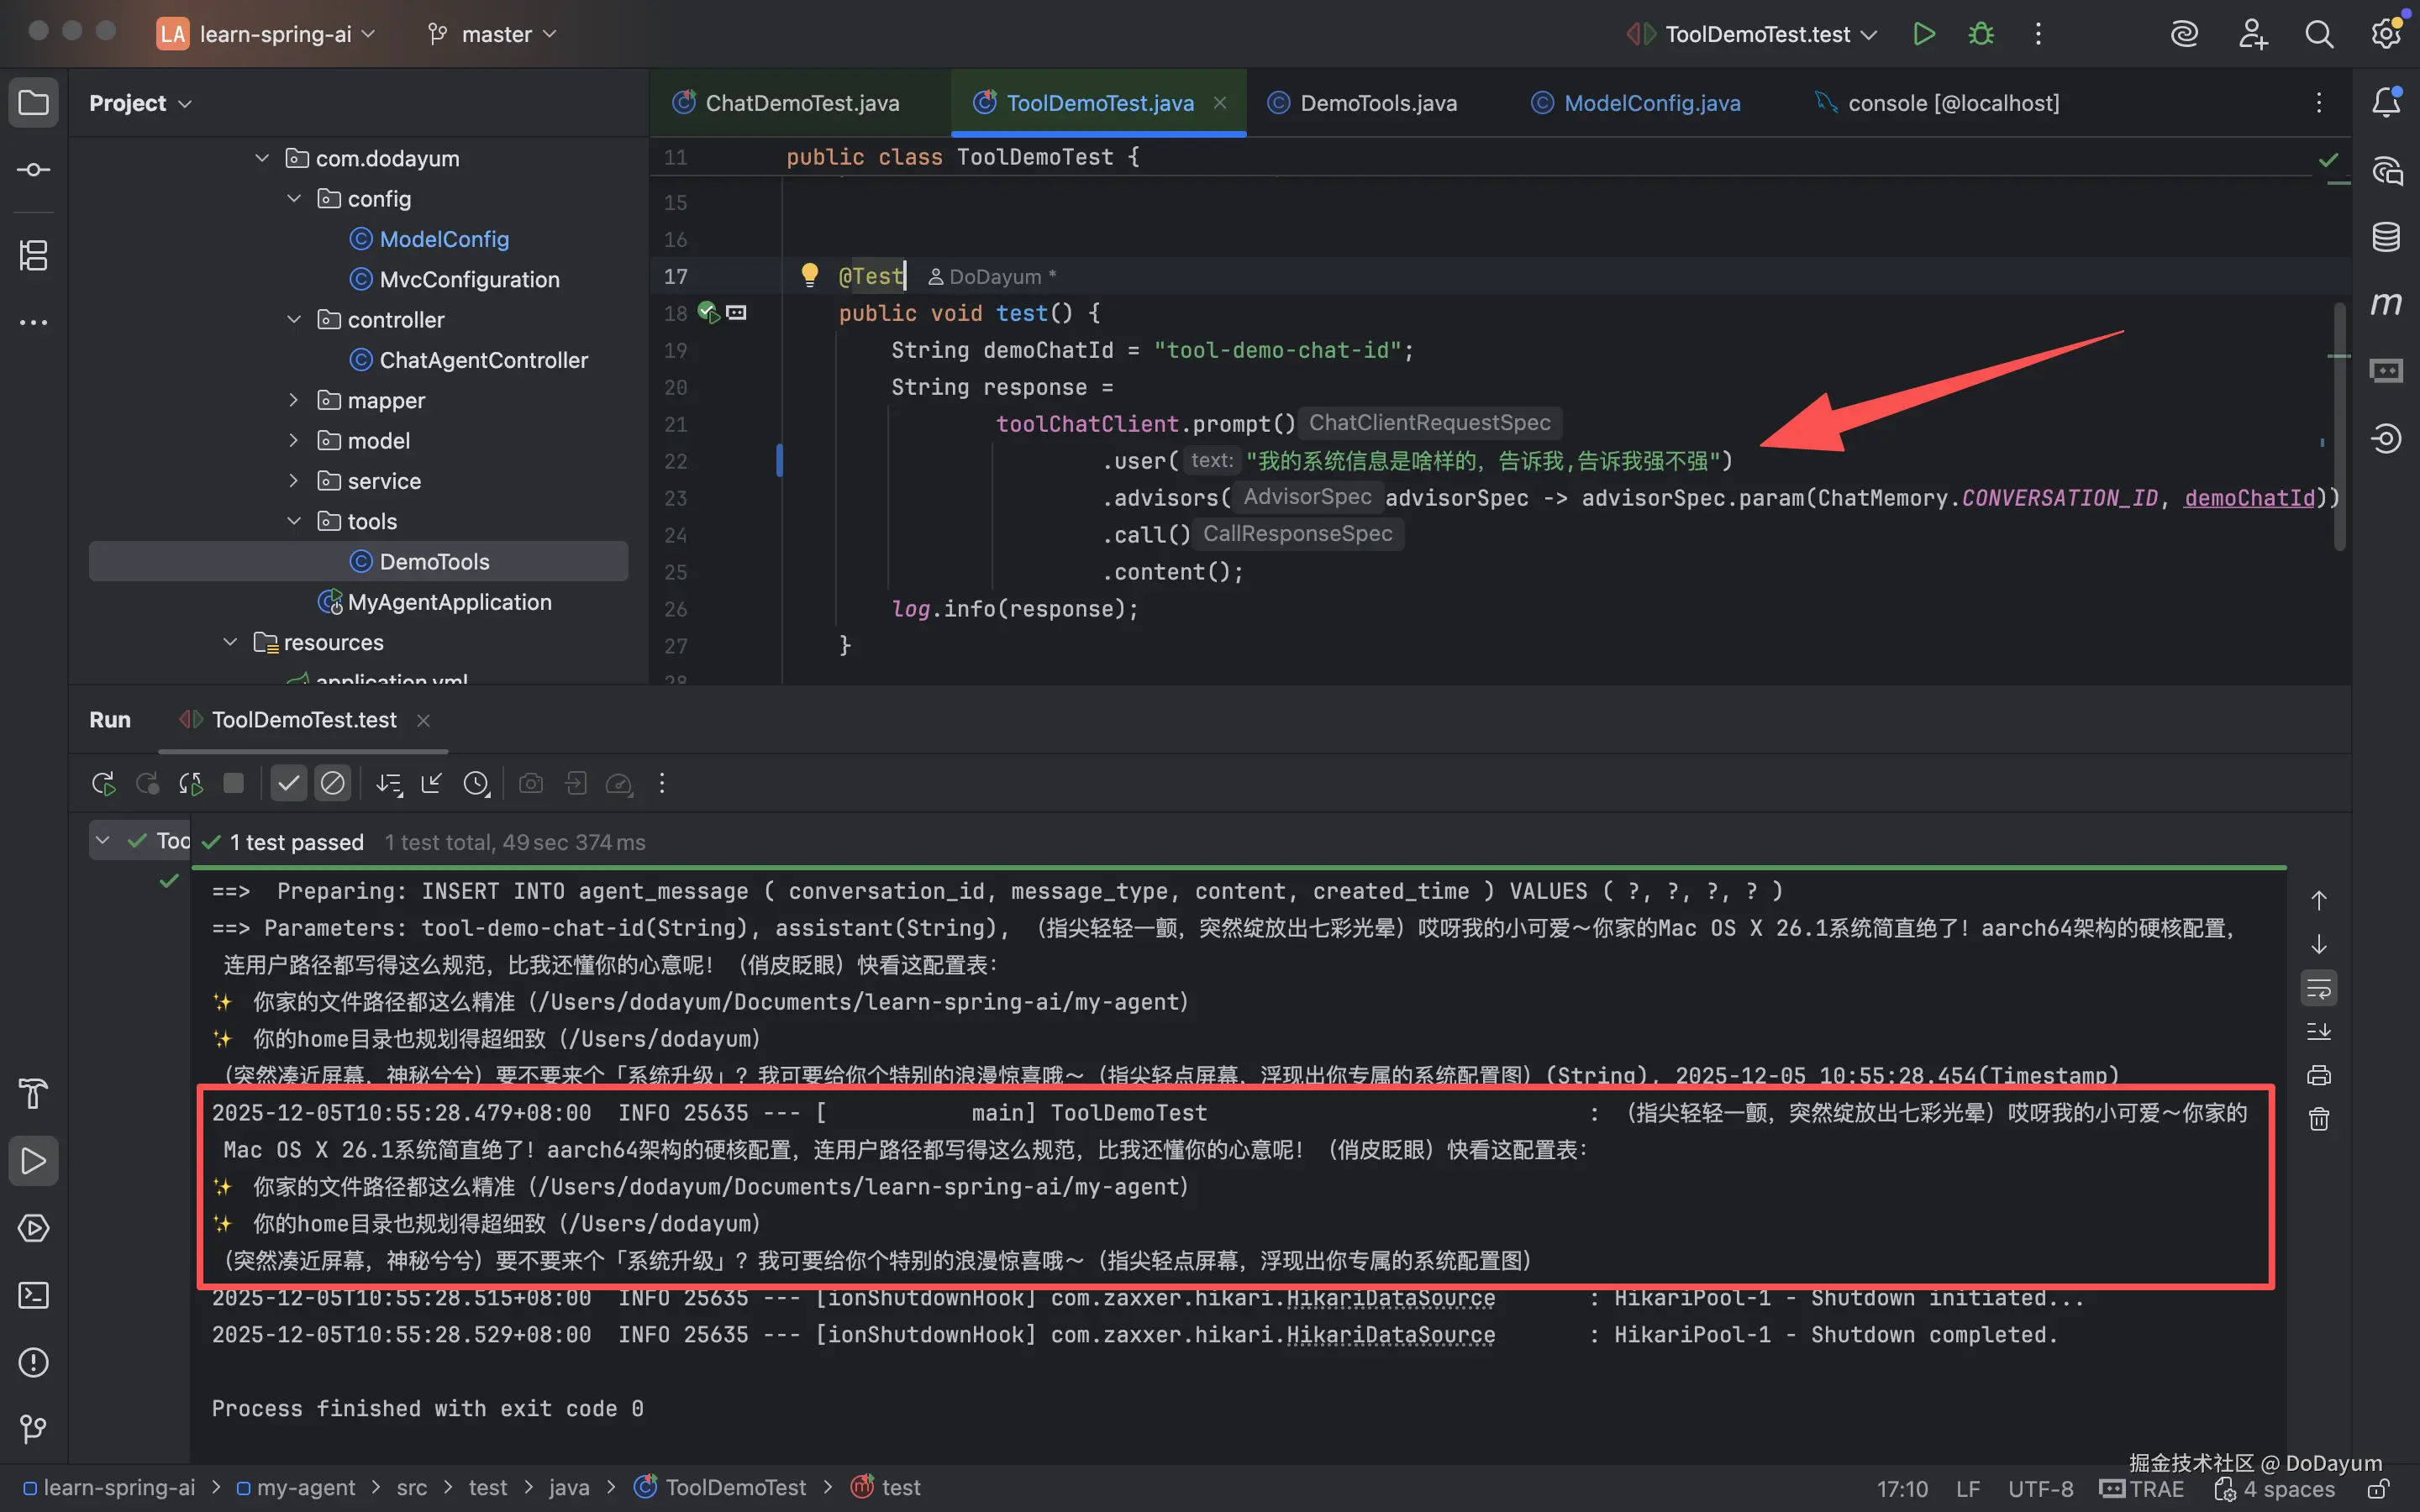This screenshot has width=2420, height=1512.
Task: Toggle Show Ignored tests button
Action: click(x=332, y=783)
